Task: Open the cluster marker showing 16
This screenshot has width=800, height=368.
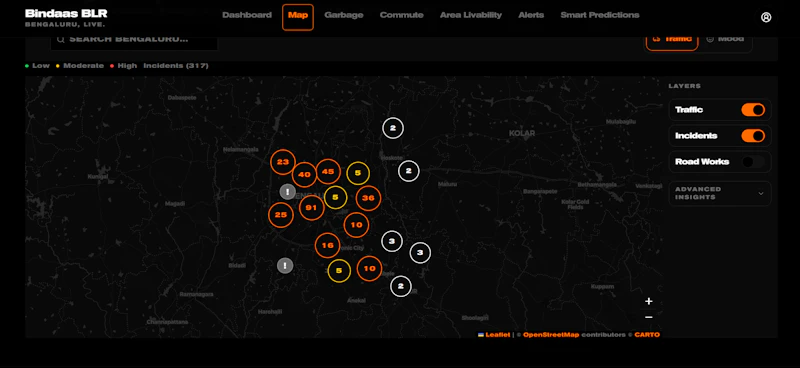Action: (x=328, y=246)
